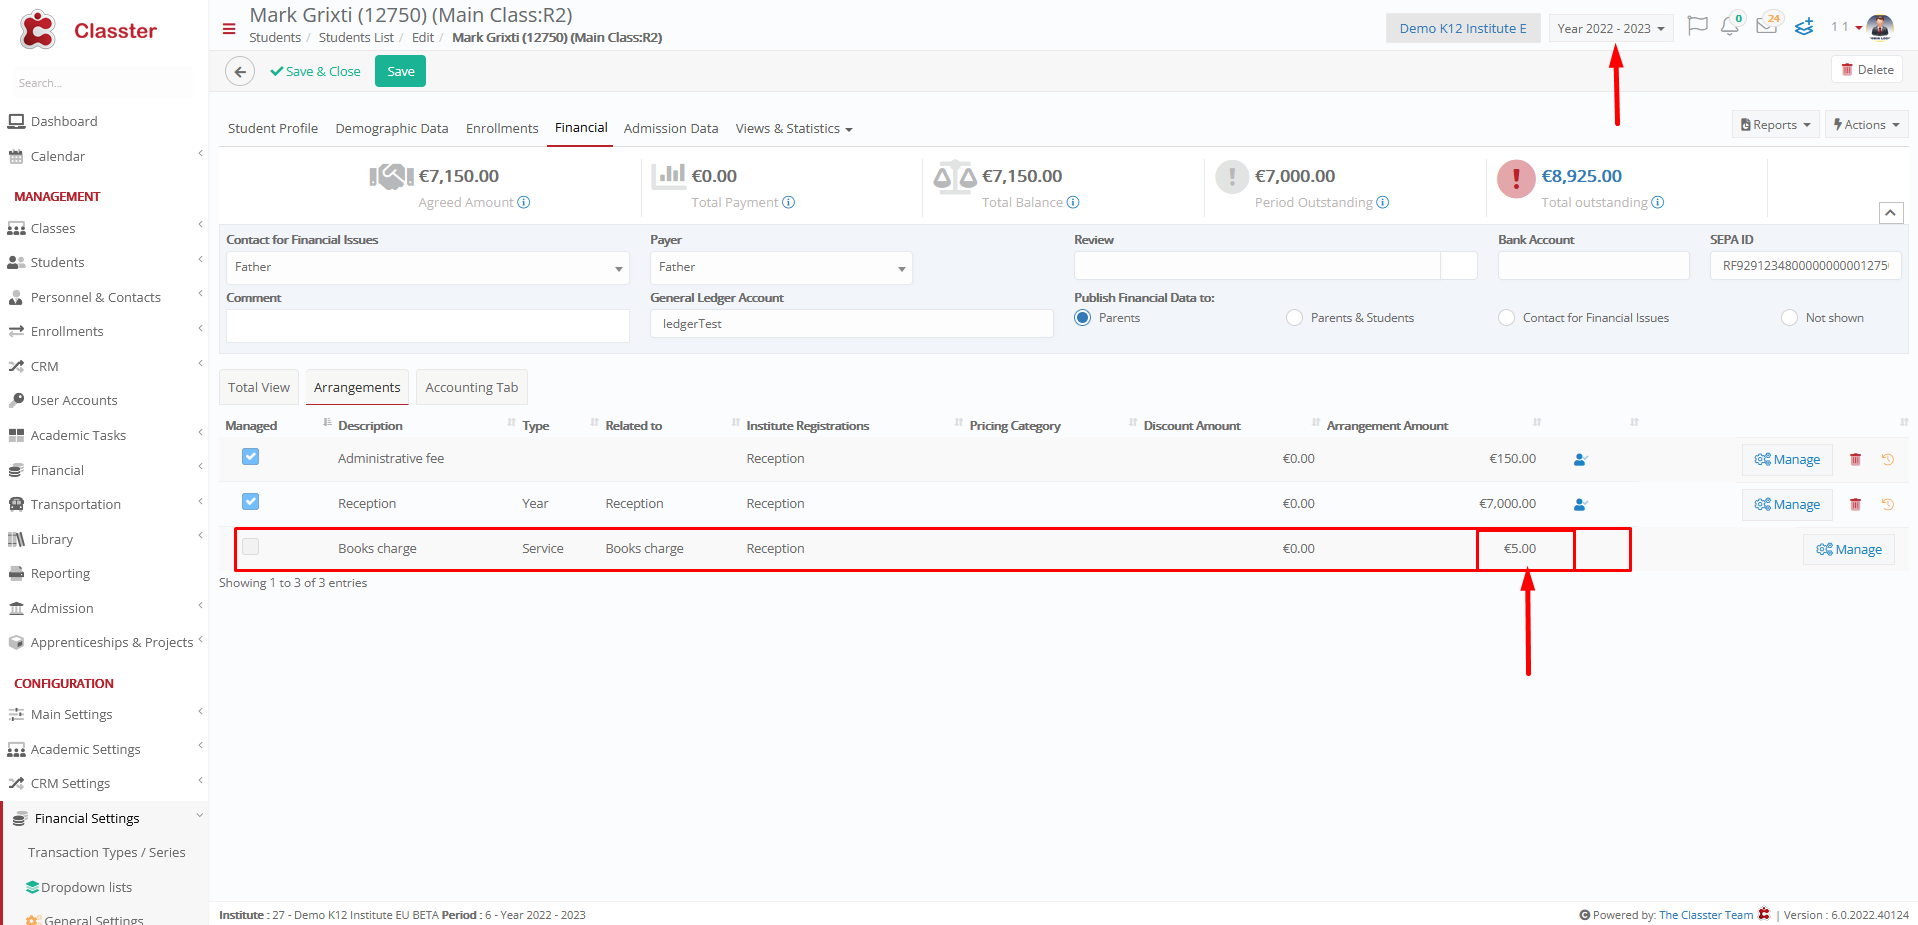This screenshot has width=1918, height=925.
Task: Click info icon next to Agreed Amount
Action: pyautogui.click(x=524, y=202)
